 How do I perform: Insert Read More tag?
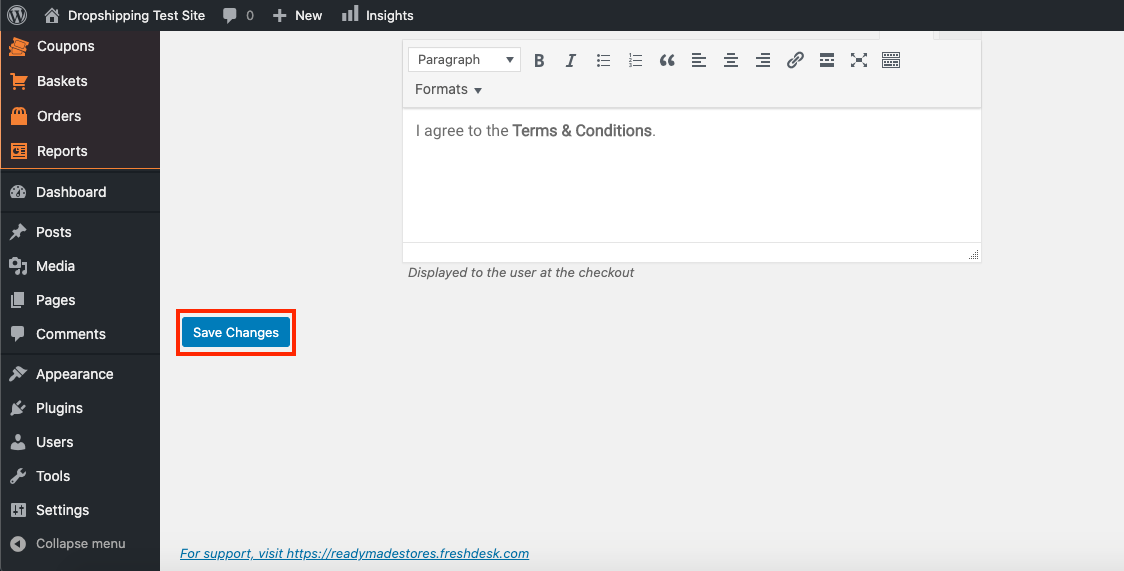(827, 60)
